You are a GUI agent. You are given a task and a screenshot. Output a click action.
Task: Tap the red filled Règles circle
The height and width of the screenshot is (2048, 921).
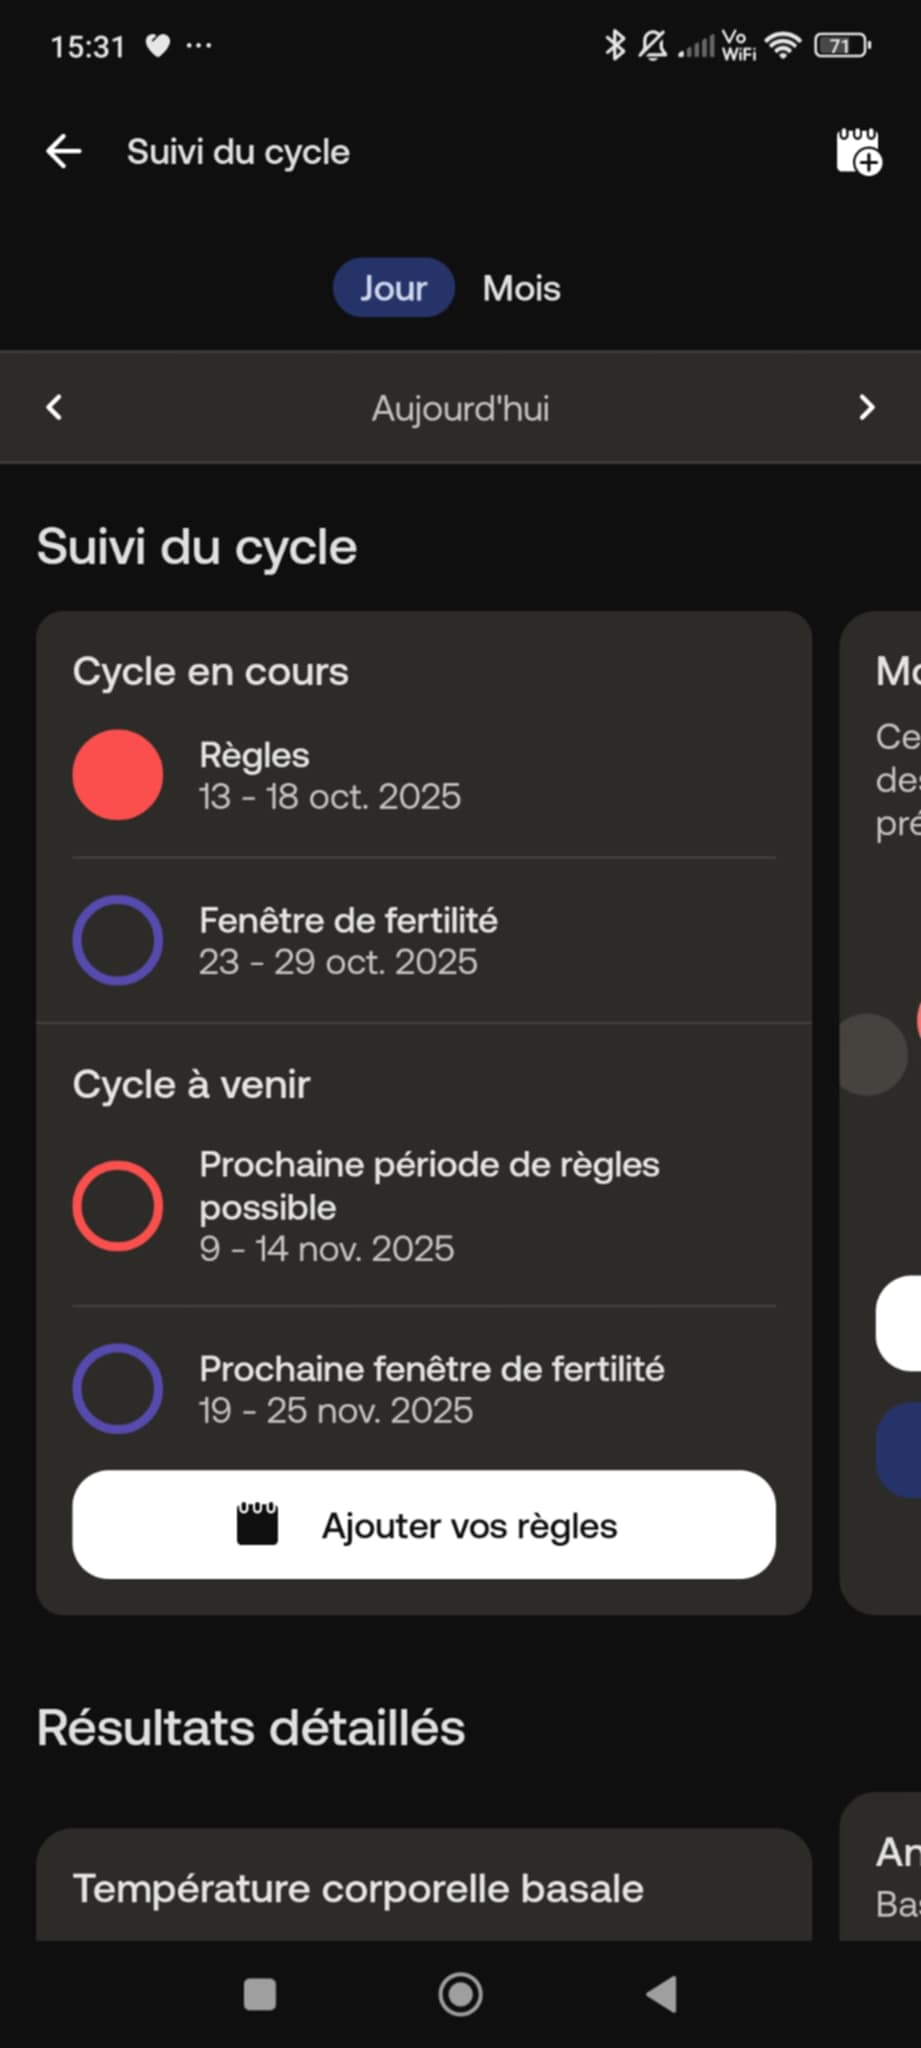[118, 775]
